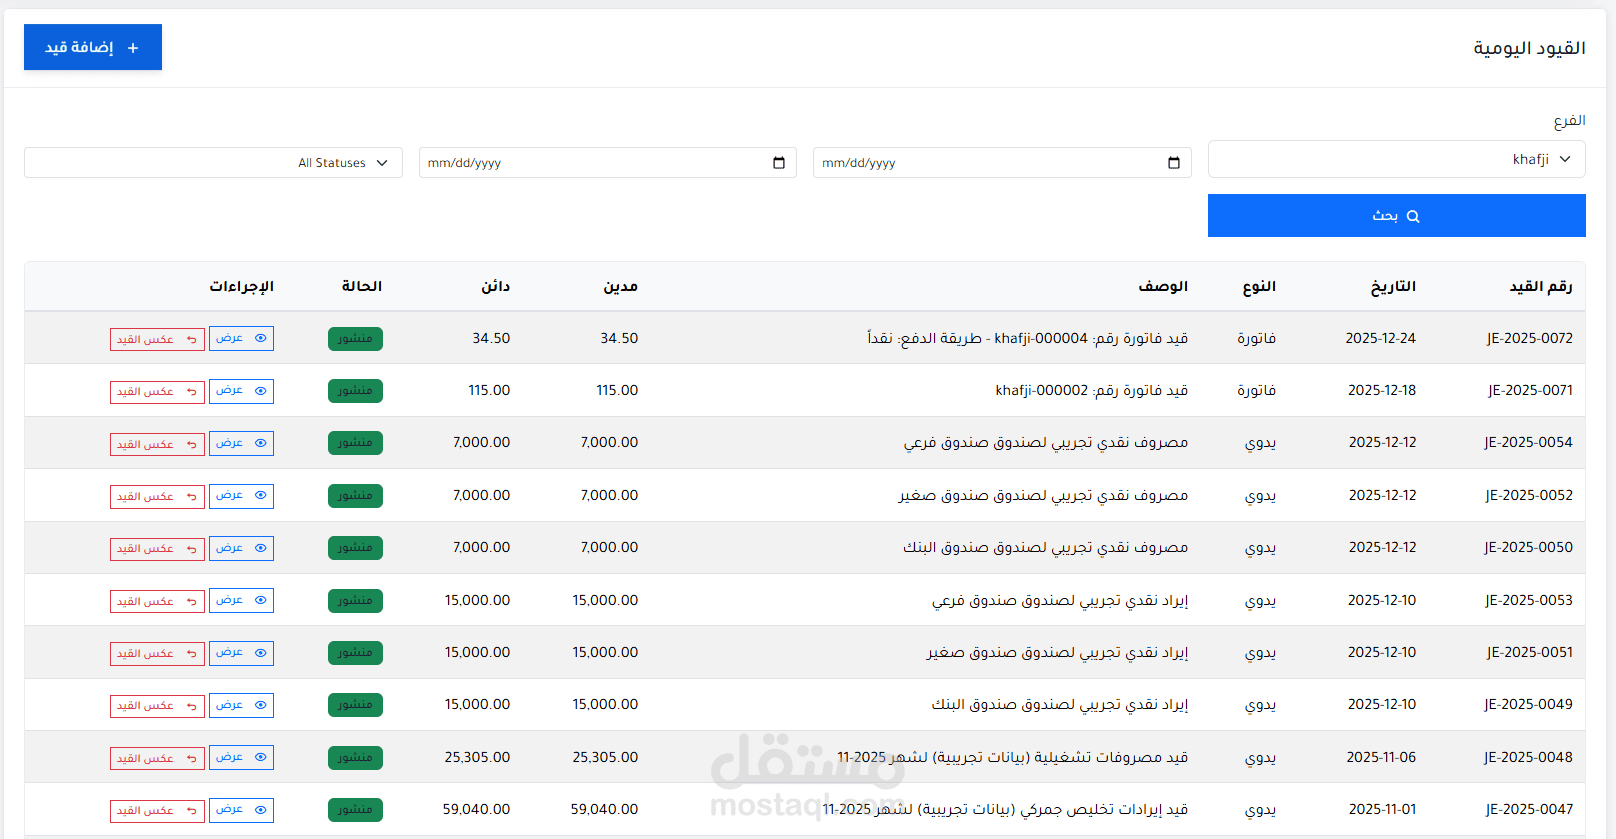Click "عكس القيد" for entry JE-2025-0049
The width and height of the screenshot is (1616, 839).
157,706
